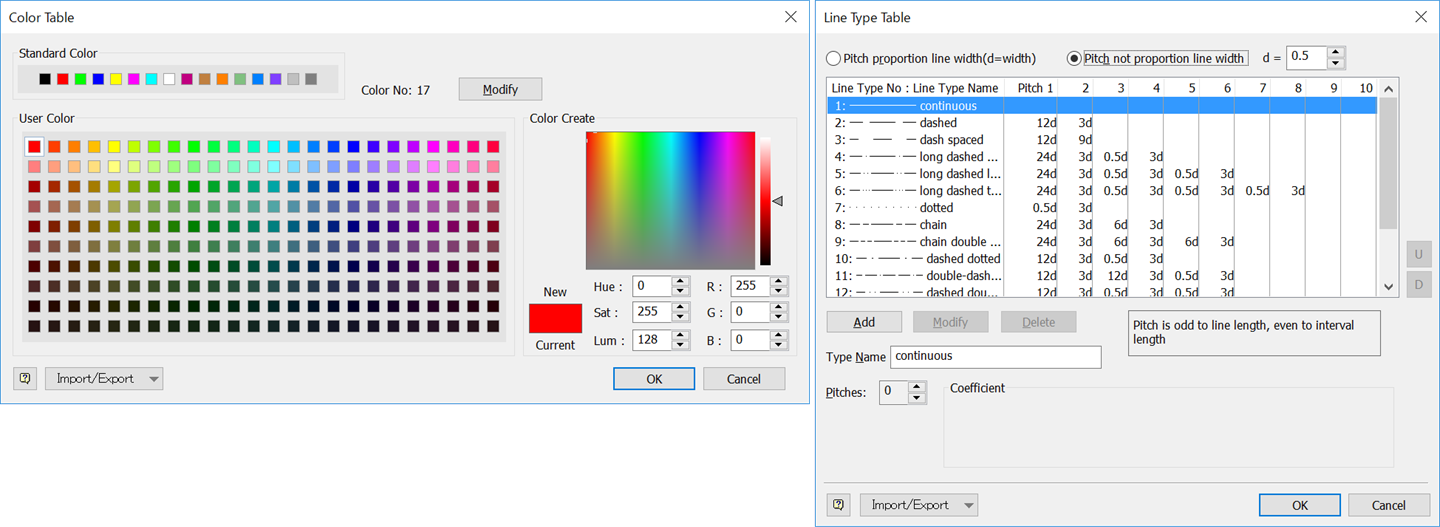1440x527 pixels.
Task: Click the D move-down button
Action: click(1418, 284)
